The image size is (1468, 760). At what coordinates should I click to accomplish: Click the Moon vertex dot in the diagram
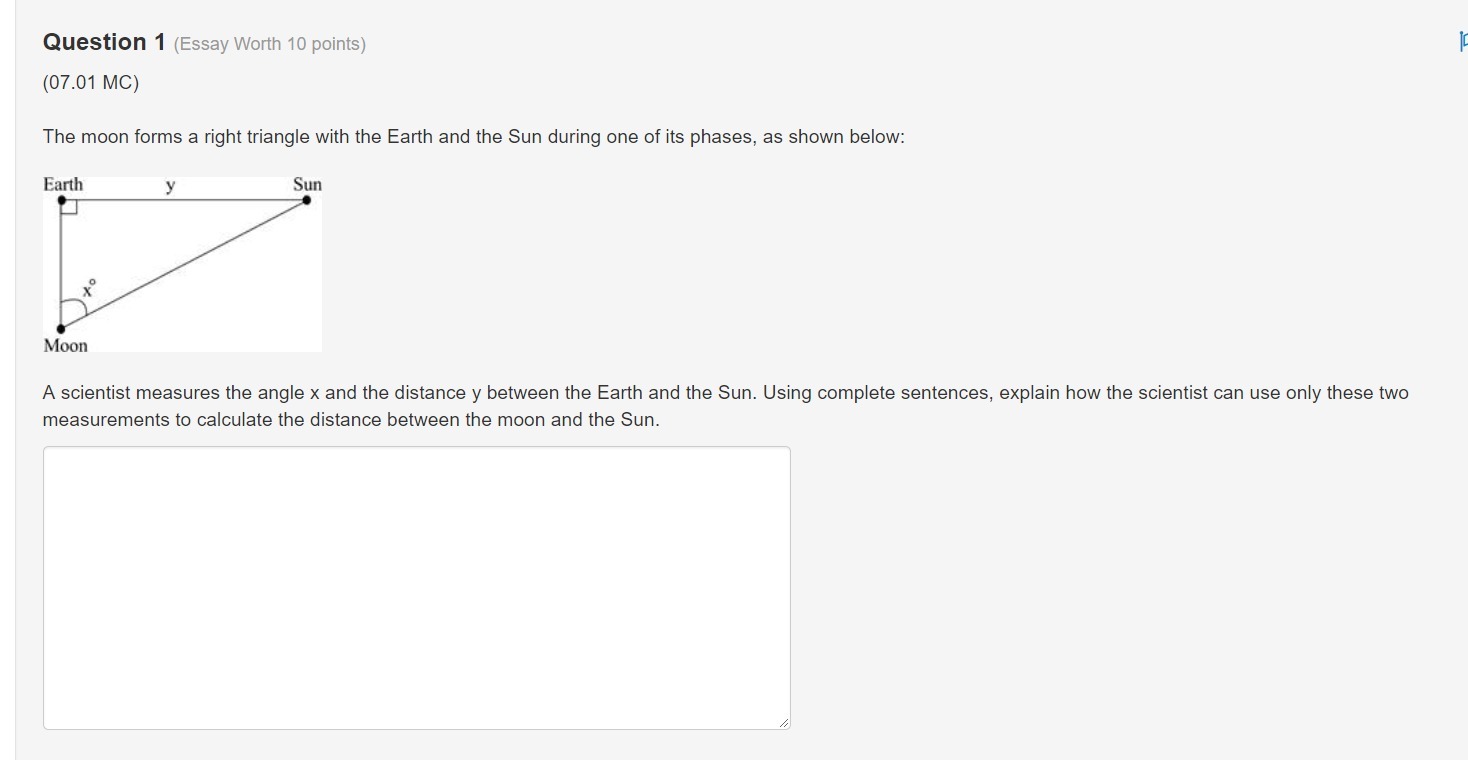[61, 328]
